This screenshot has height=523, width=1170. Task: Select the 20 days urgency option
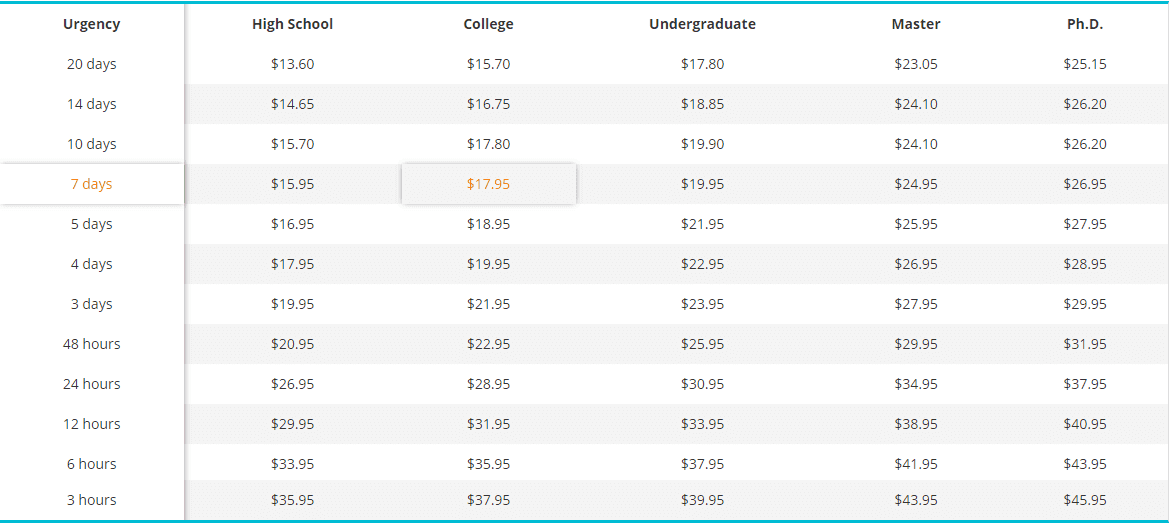tap(92, 64)
